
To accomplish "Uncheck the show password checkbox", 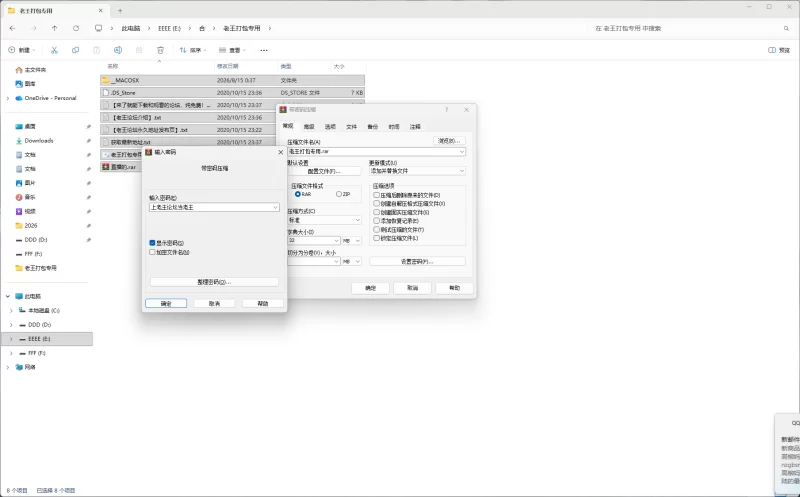I will [152, 243].
